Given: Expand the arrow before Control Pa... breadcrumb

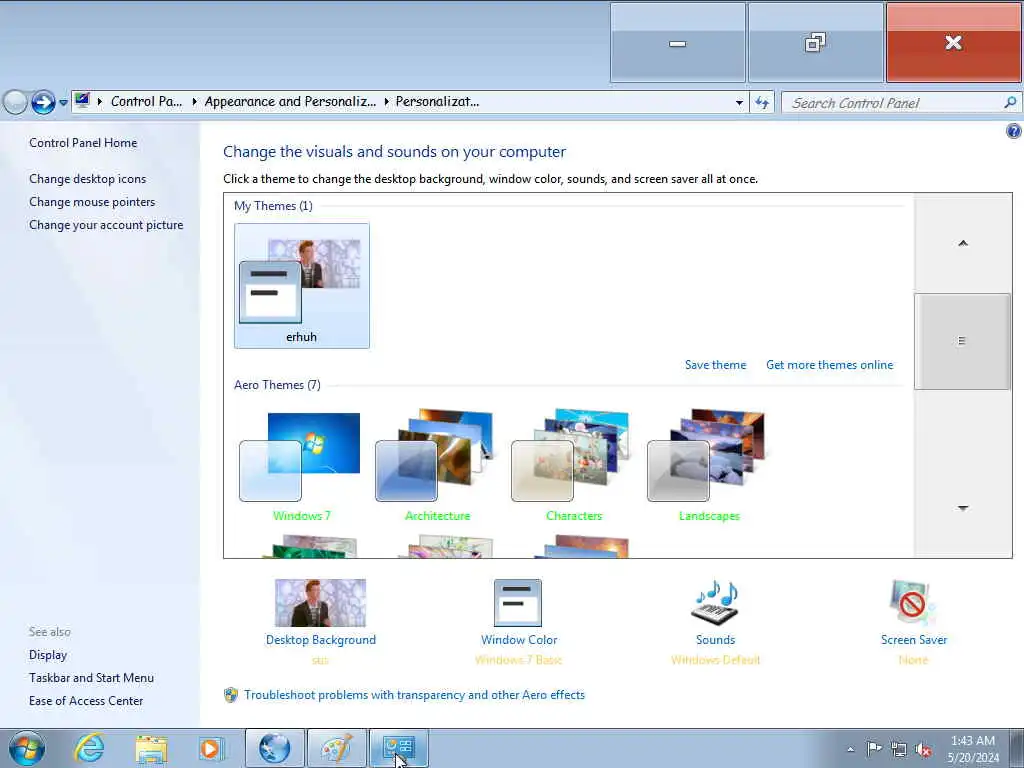Looking at the screenshot, I should (x=100, y=102).
